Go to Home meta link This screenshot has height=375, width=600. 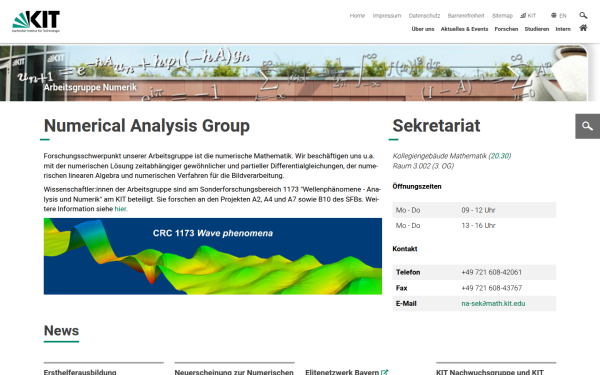[x=357, y=16]
